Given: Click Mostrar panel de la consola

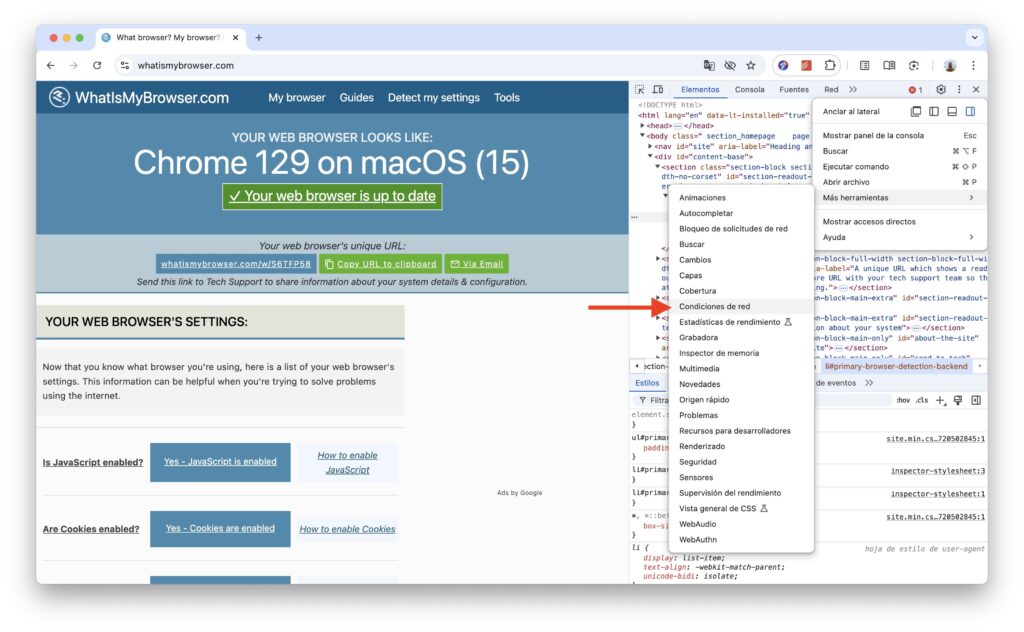Looking at the screenshot, I should (x=899, y=136).
